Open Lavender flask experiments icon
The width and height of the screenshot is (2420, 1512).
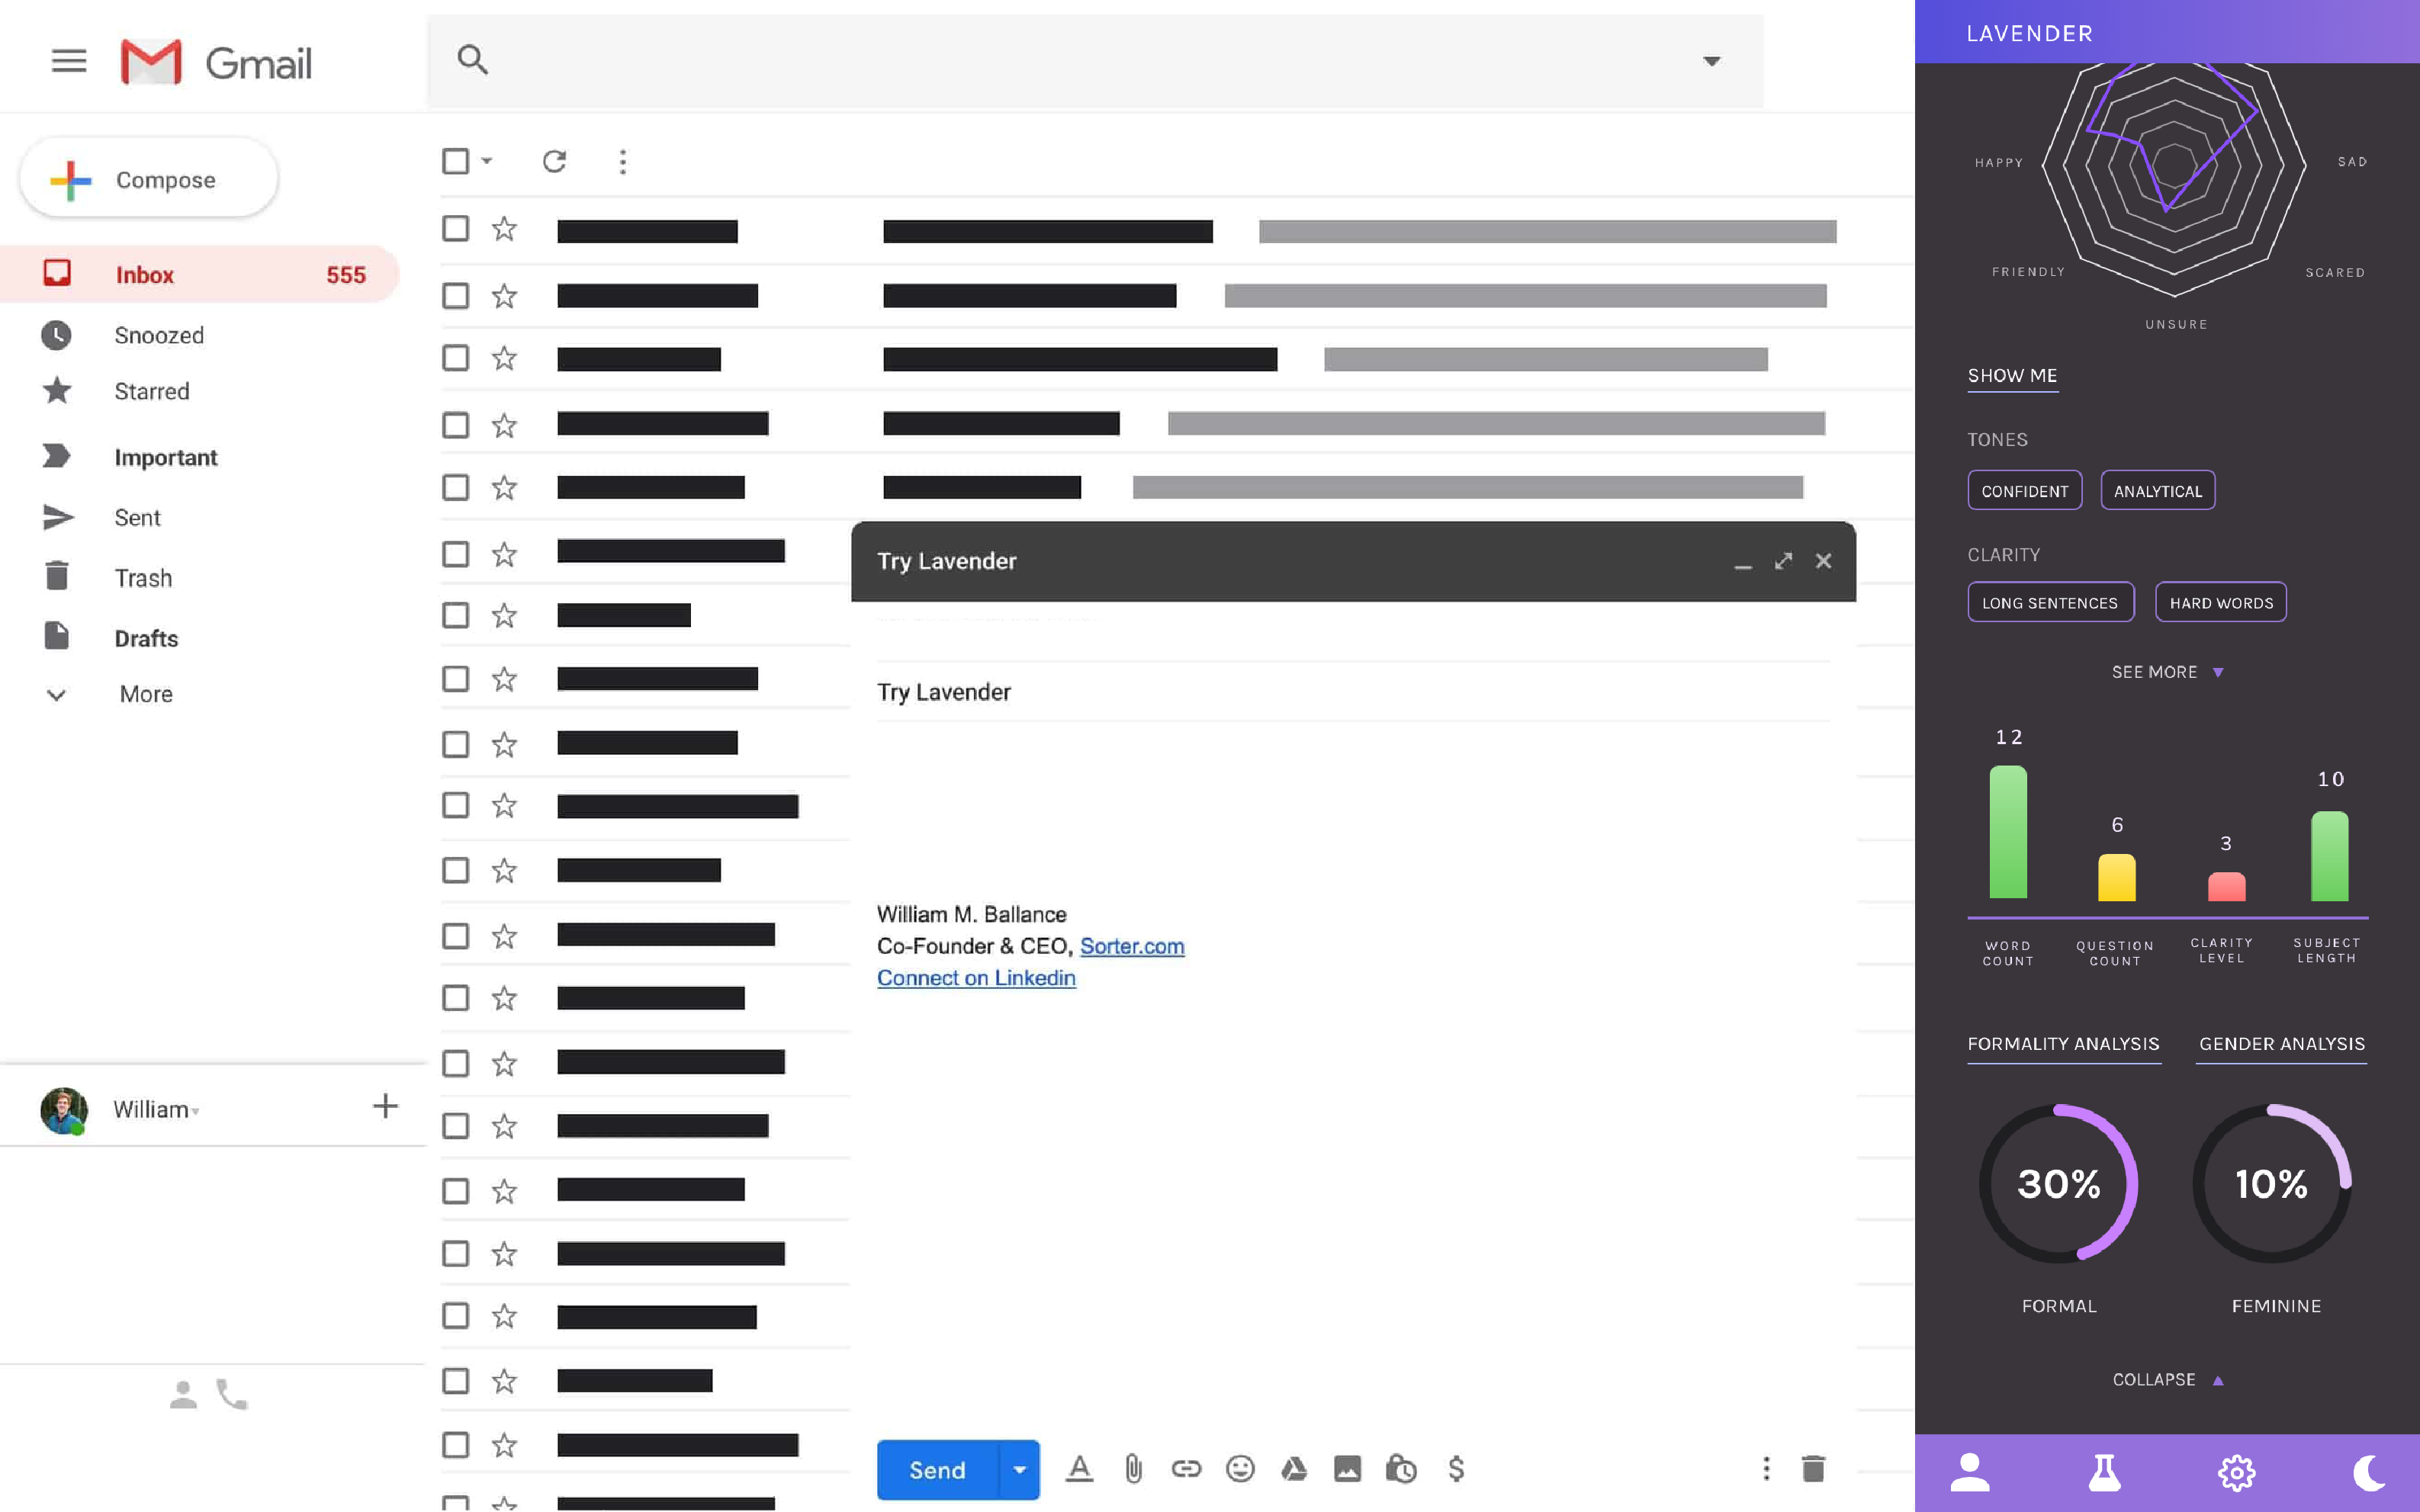click(2104, 1472)
